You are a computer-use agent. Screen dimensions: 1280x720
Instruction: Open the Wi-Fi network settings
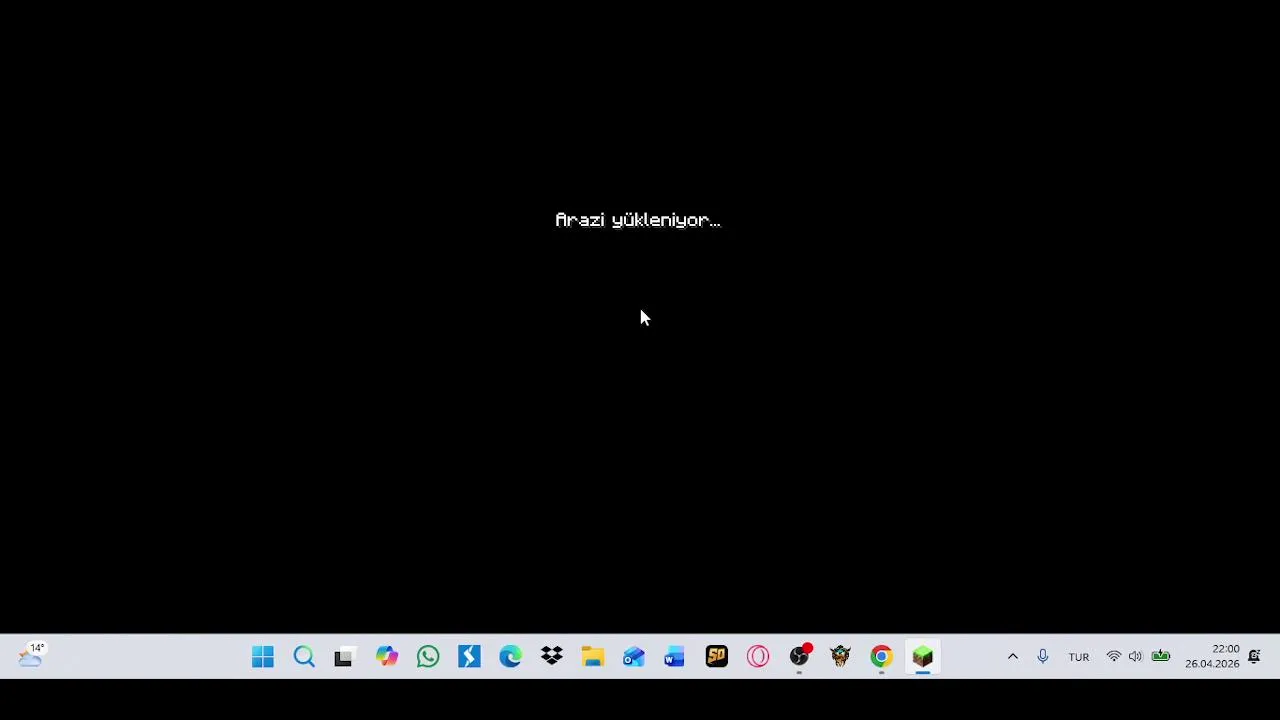pyautogui.click(x=1113, y=657)
